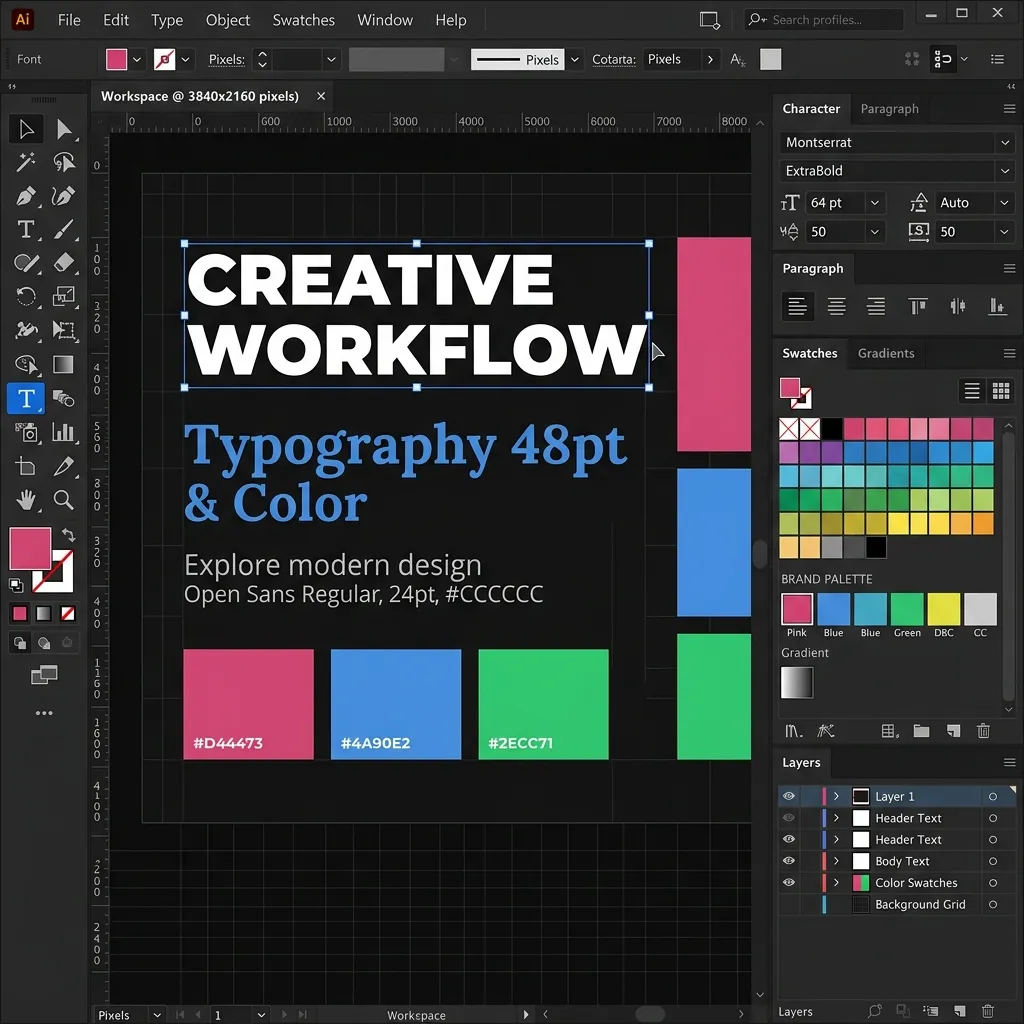Click the Direct Selection arrow tool

click(63, 129)
